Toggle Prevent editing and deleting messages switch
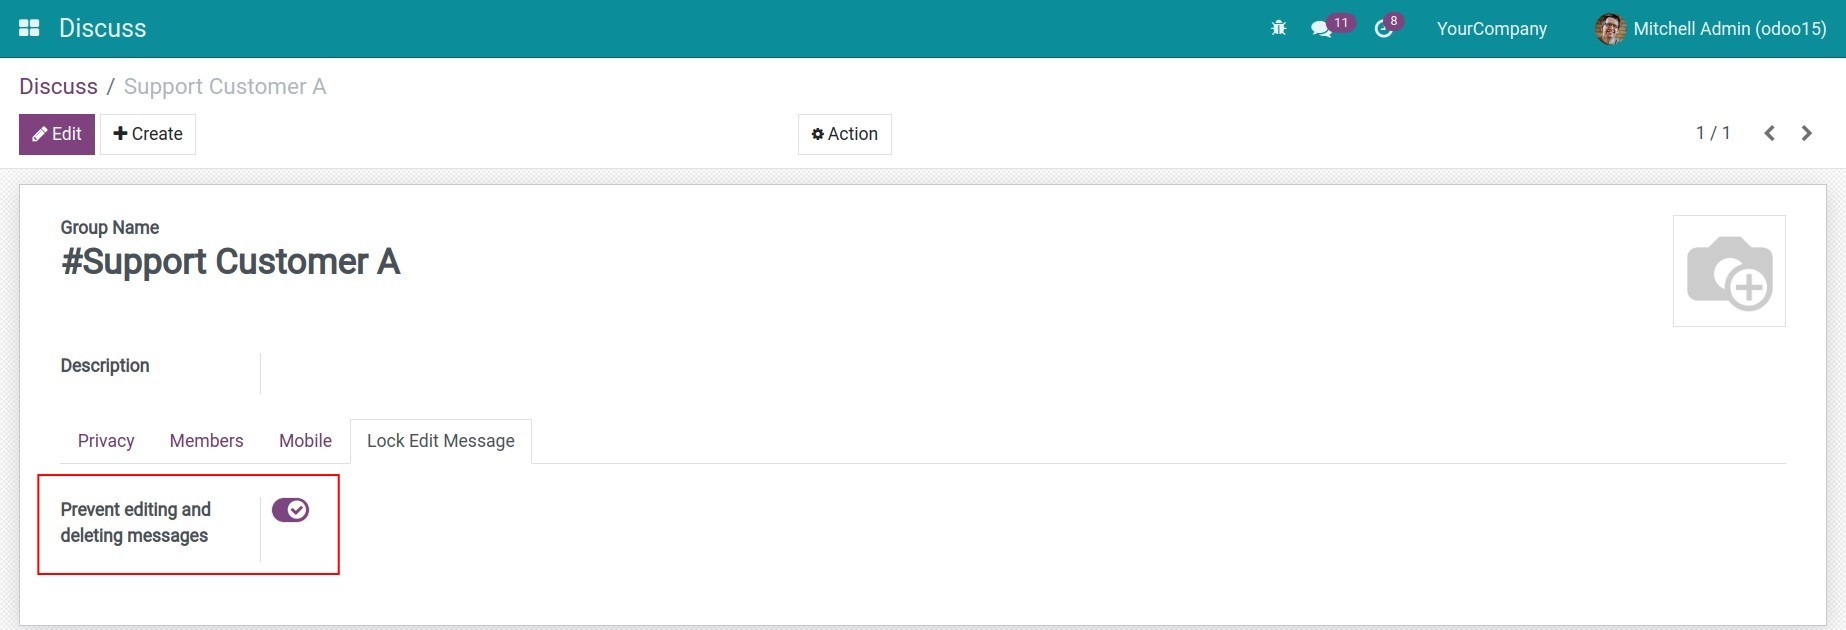This screenshot has width=1846, height=630. click(x=290, y=510)
